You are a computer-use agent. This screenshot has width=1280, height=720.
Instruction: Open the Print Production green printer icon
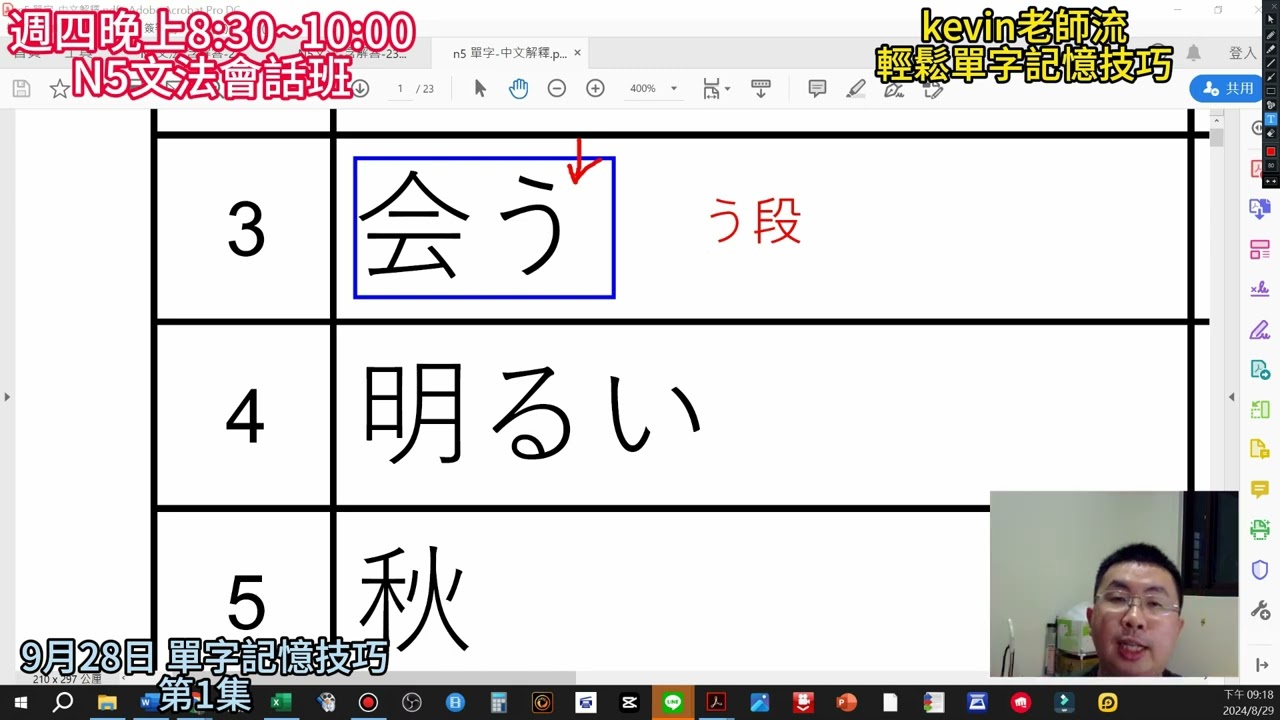1260,530
